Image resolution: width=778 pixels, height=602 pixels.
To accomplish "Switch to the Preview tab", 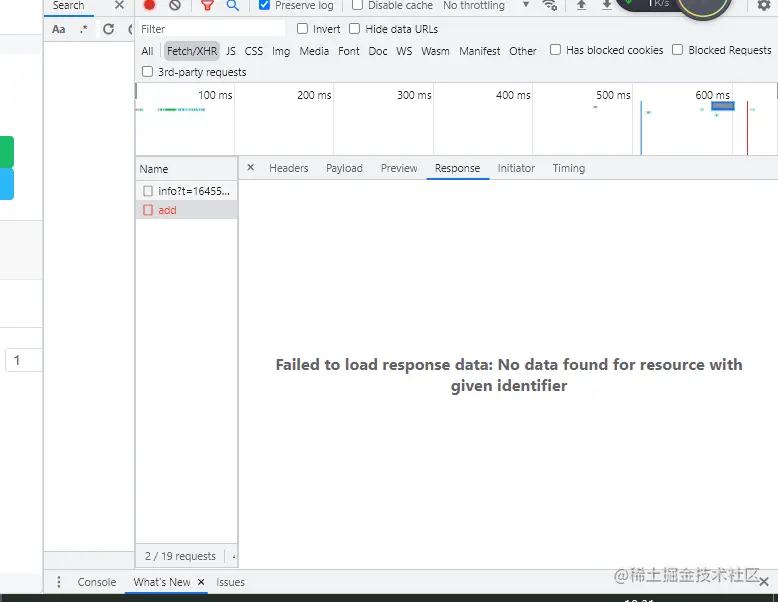I will 399,168.
